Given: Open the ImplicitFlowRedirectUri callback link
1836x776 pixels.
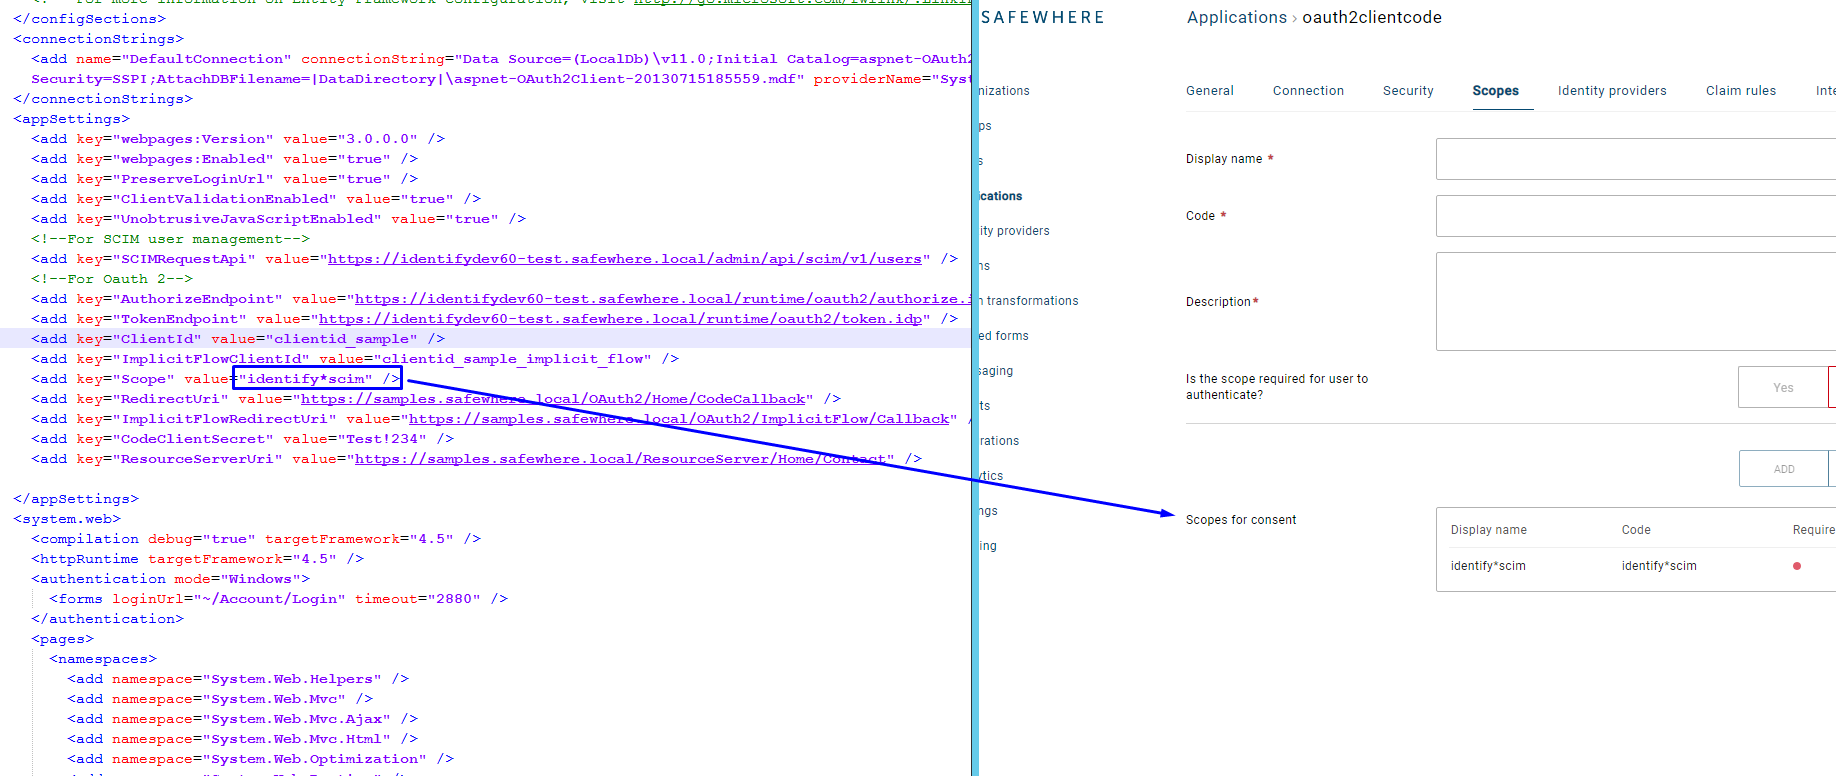Looking at the screenshot, I should click(x=679, y=419).
